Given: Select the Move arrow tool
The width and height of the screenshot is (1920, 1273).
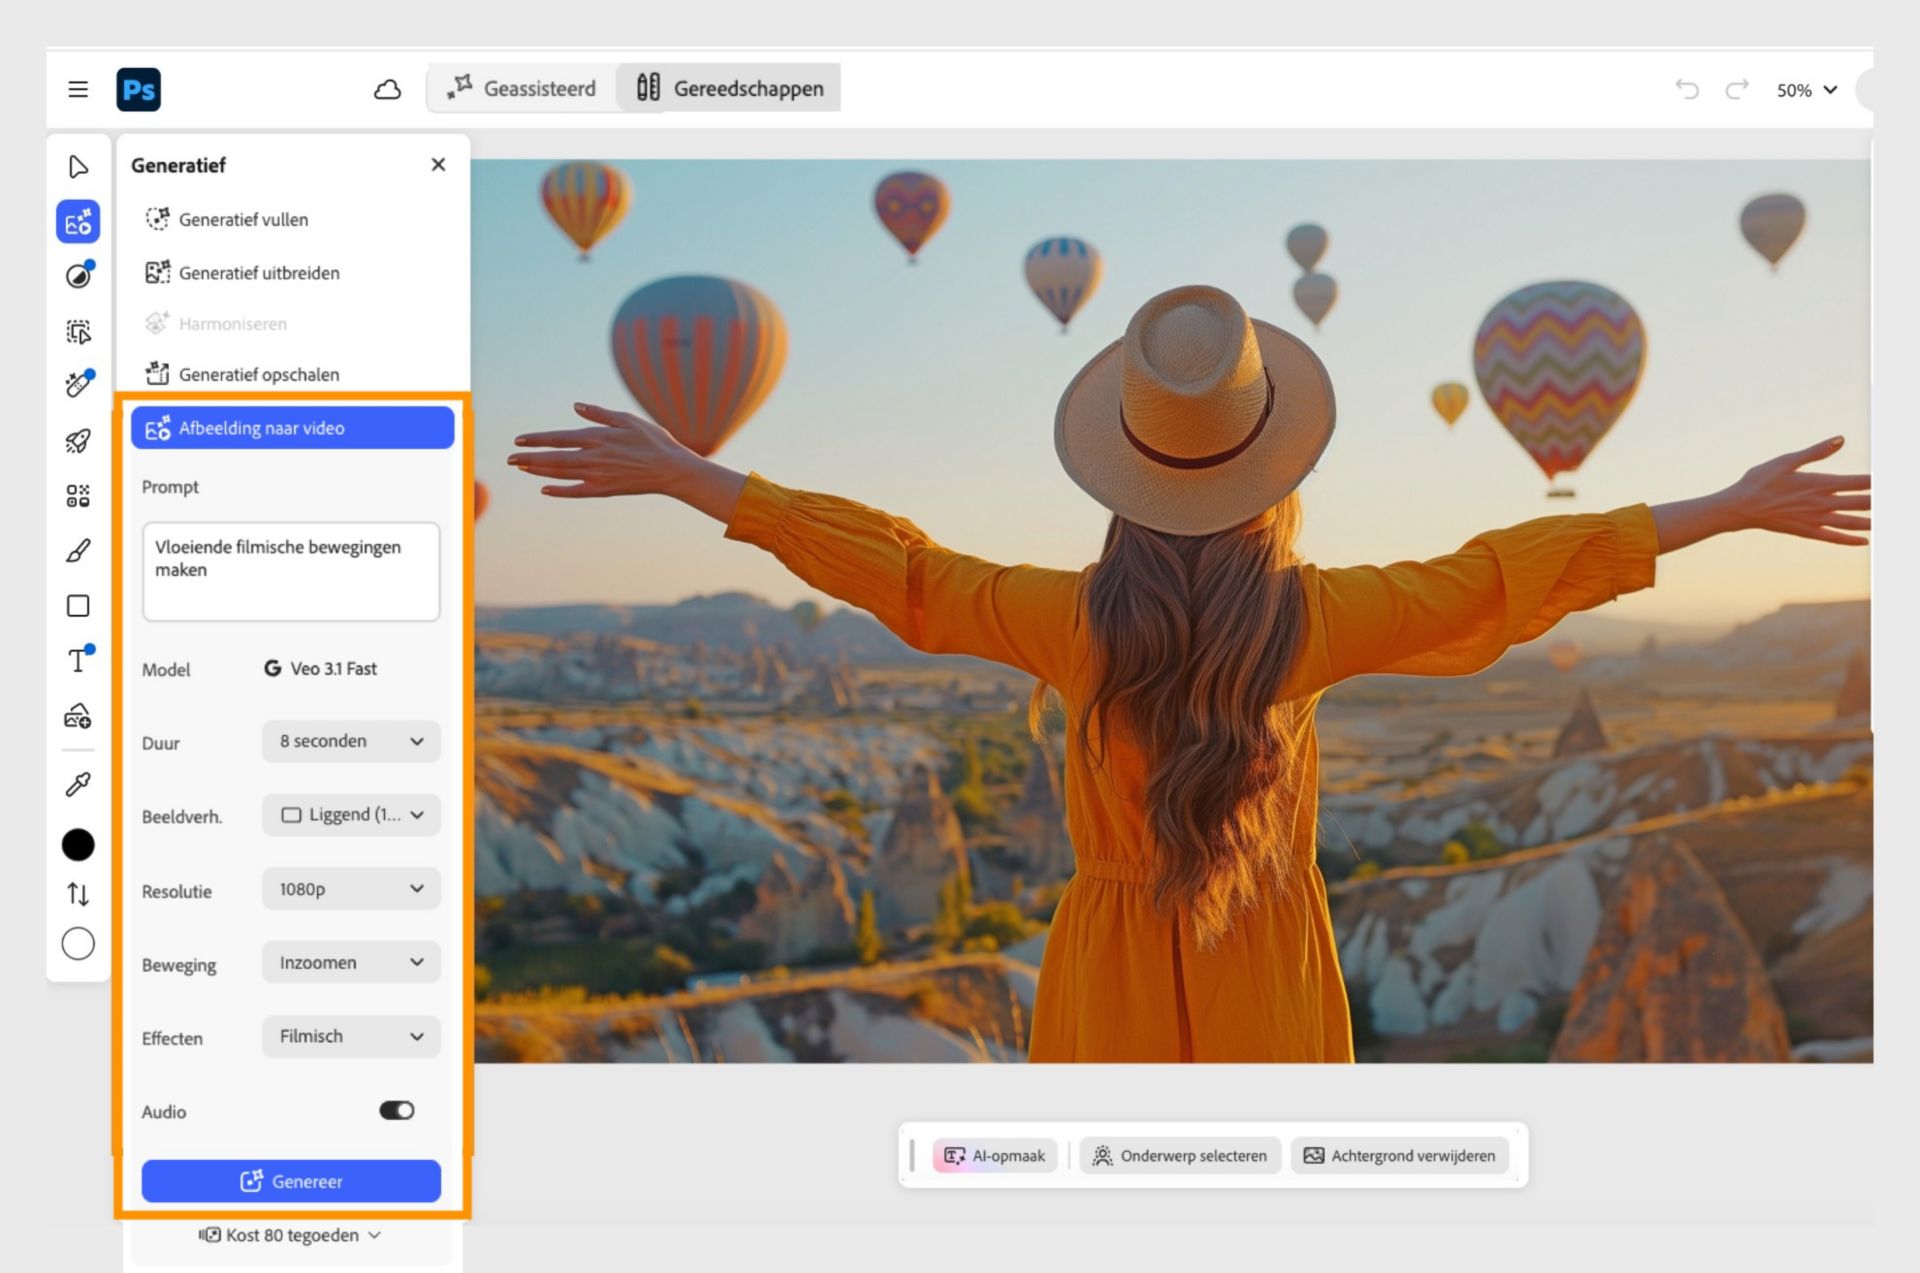Looking at the screenshot, I should click(x=78, y=166).
